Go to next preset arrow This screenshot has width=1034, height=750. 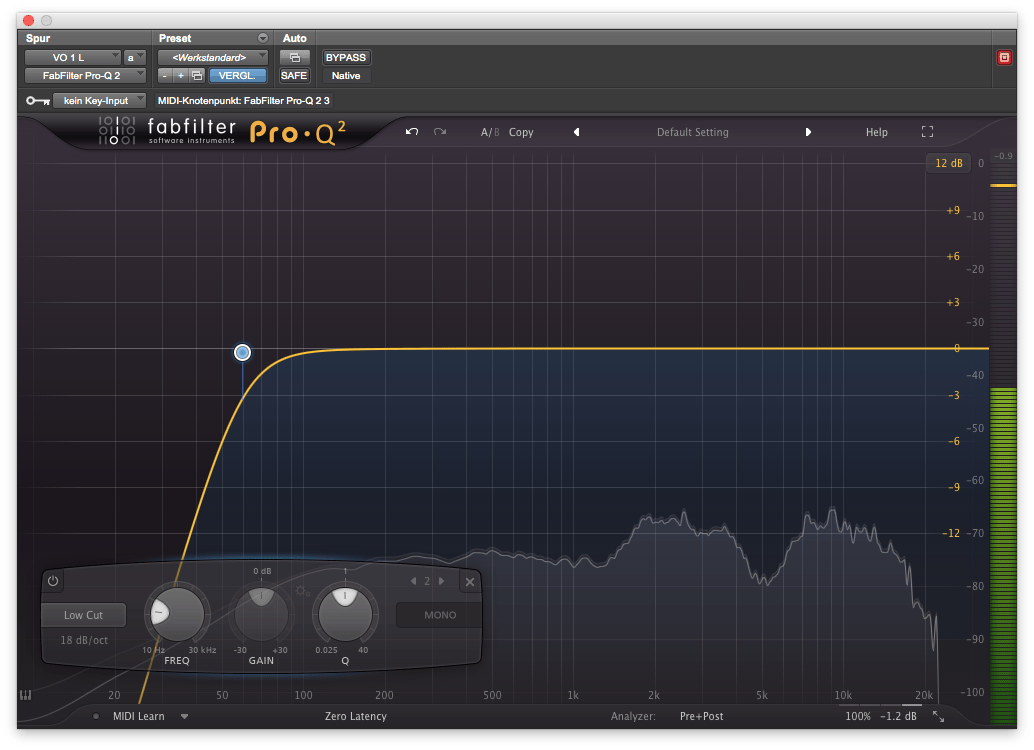(x=808, y=132)
